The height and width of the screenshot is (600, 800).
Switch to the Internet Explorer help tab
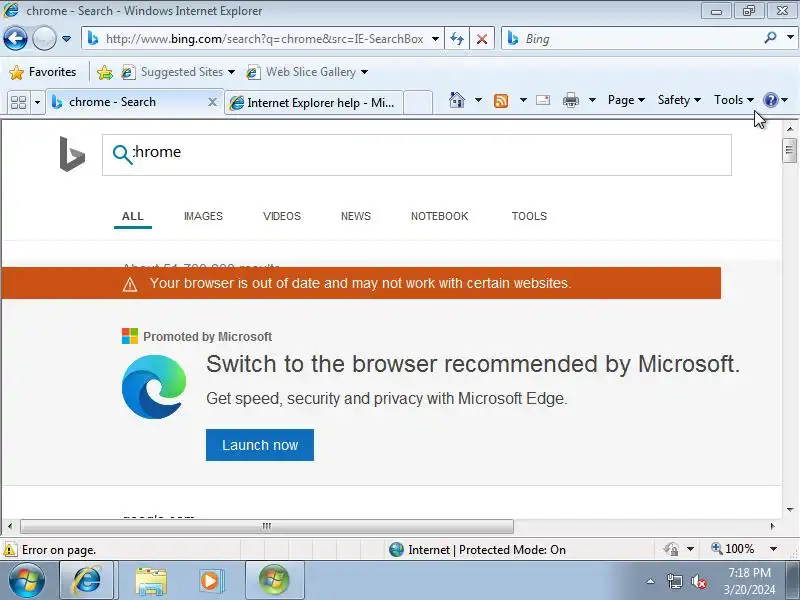tap(314, 103)
